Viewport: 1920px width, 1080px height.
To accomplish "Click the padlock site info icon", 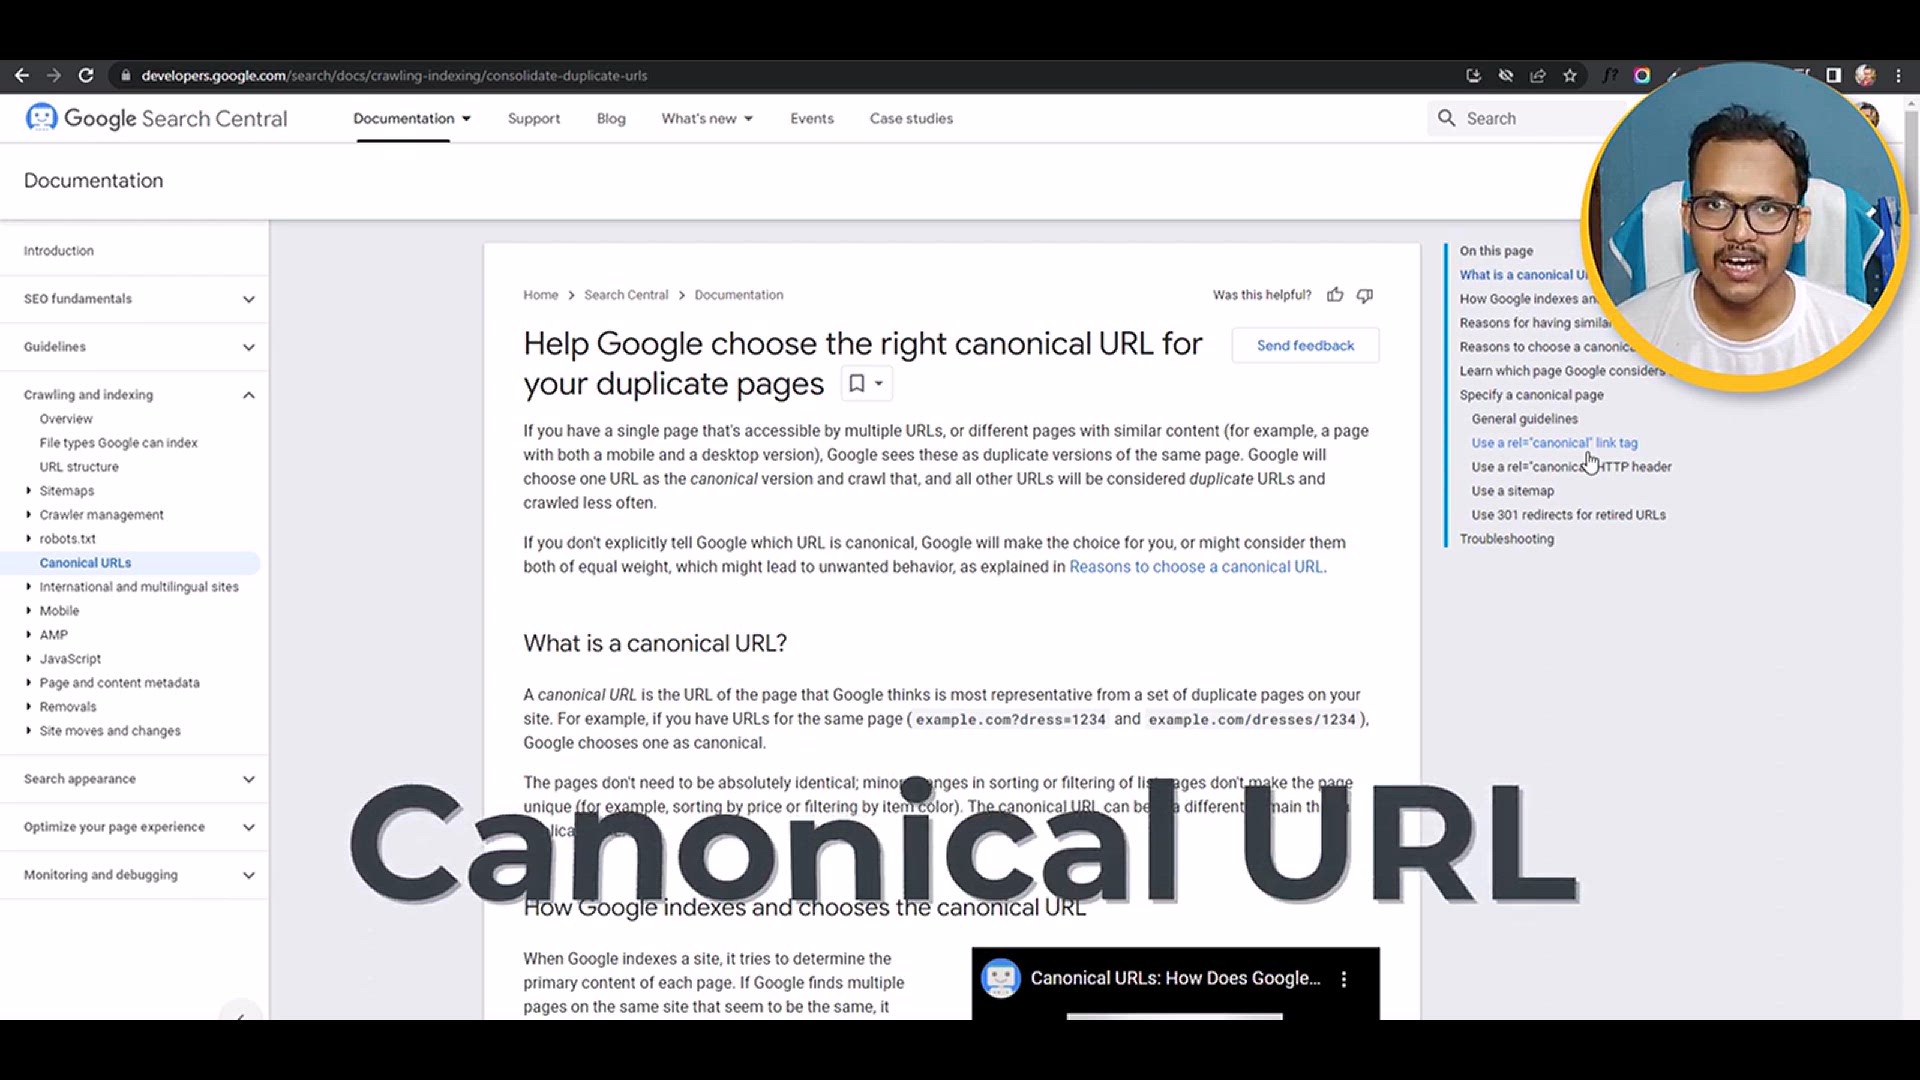I will point(125,75).
